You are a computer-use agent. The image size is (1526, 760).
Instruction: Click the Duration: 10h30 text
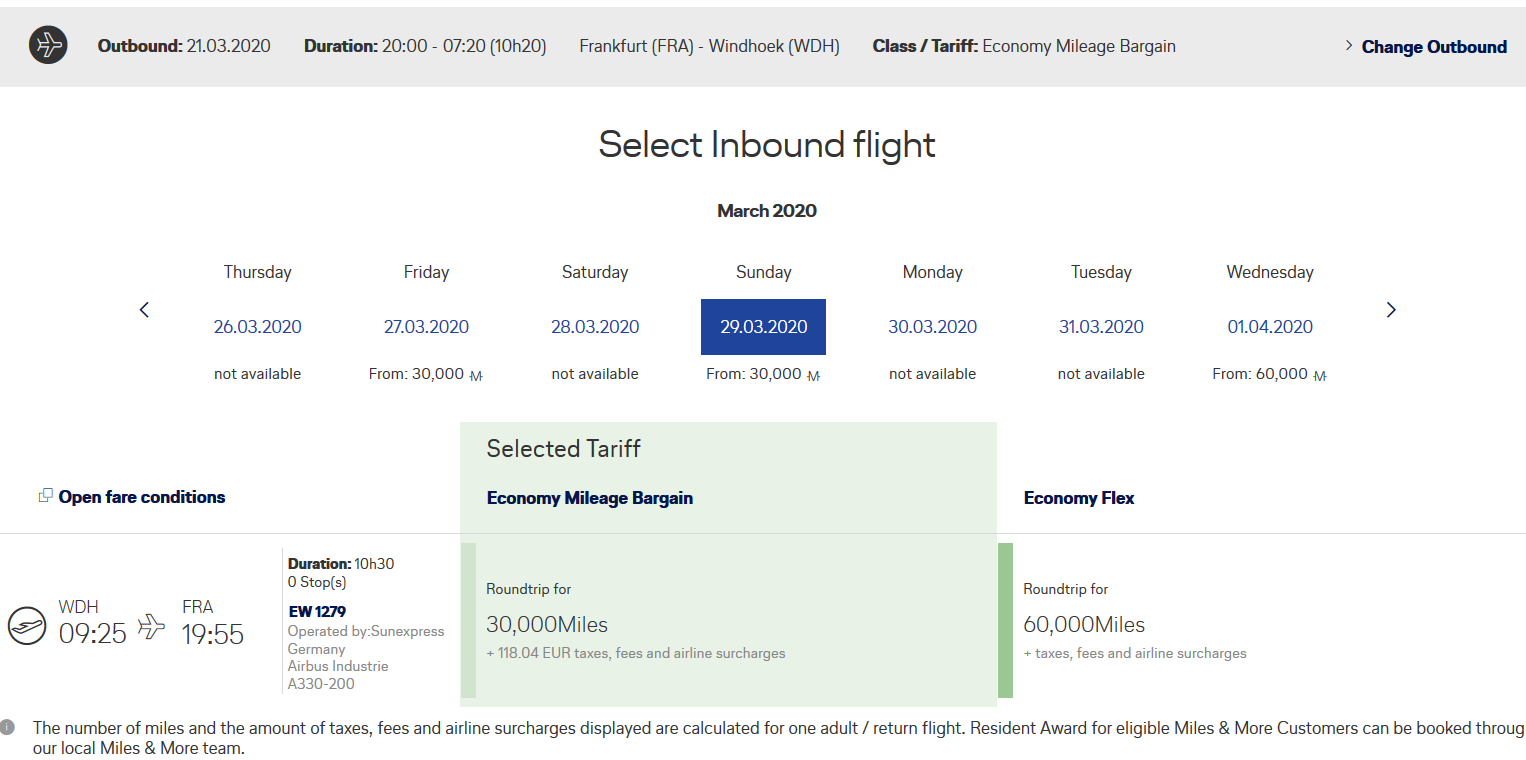pyautogui.click(x=341, y=563)
